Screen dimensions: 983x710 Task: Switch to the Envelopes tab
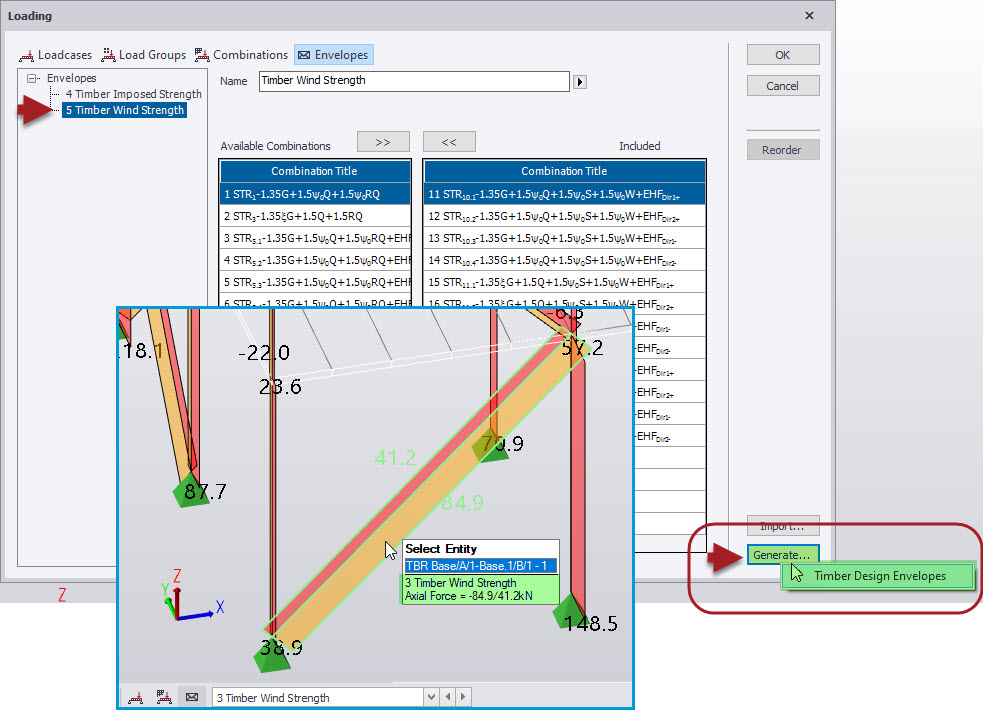coord(333,54)
